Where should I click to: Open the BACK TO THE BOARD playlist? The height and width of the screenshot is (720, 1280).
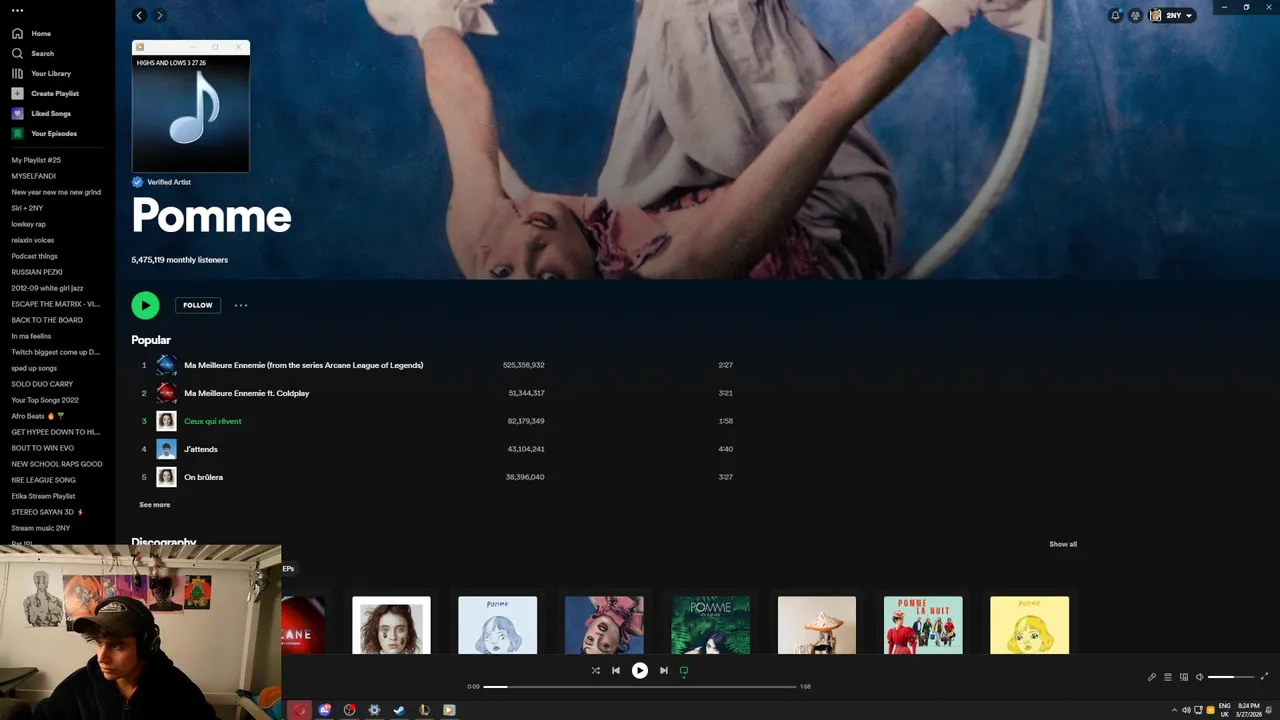coord(47,320)
